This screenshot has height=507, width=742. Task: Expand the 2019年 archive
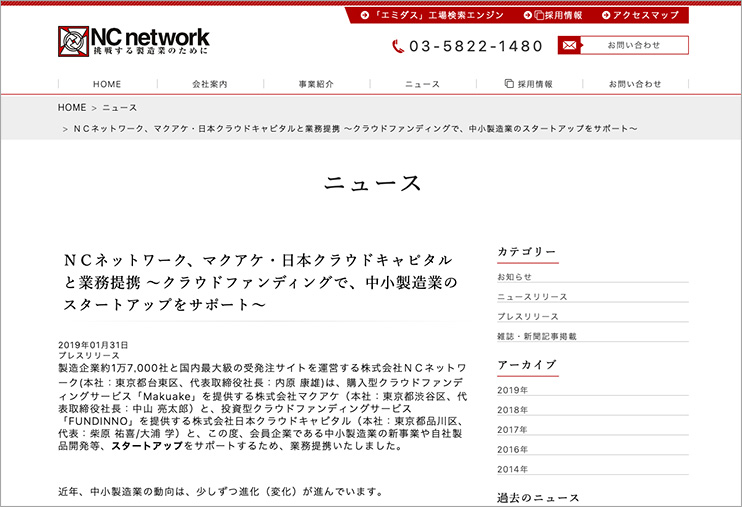point(512,390)
